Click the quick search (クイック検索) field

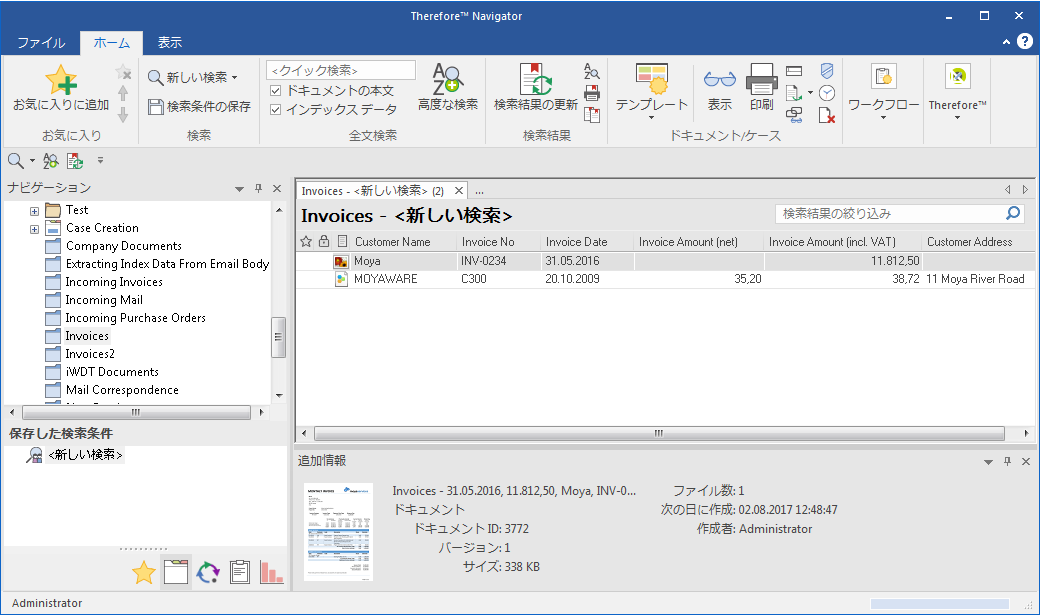click(x=341, y=70)
